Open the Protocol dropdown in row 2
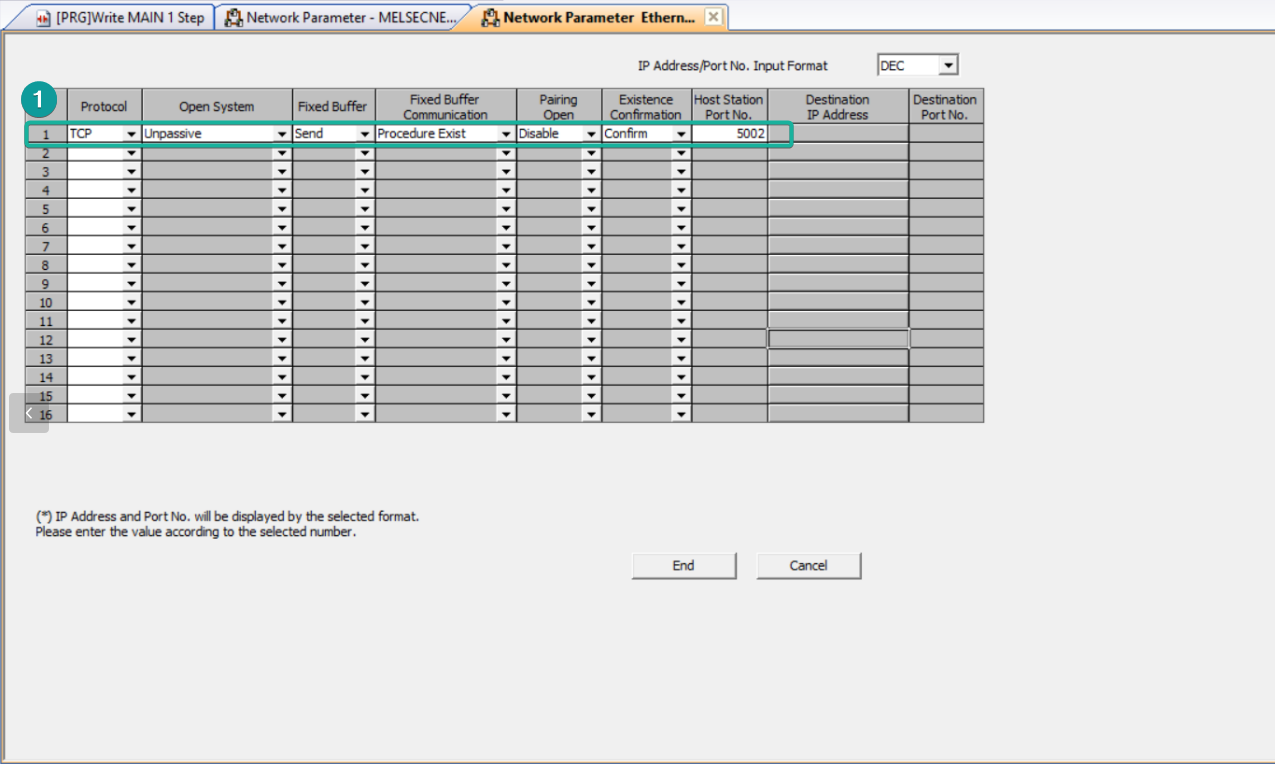This screenshot has height=767, width=1275. 132,153
